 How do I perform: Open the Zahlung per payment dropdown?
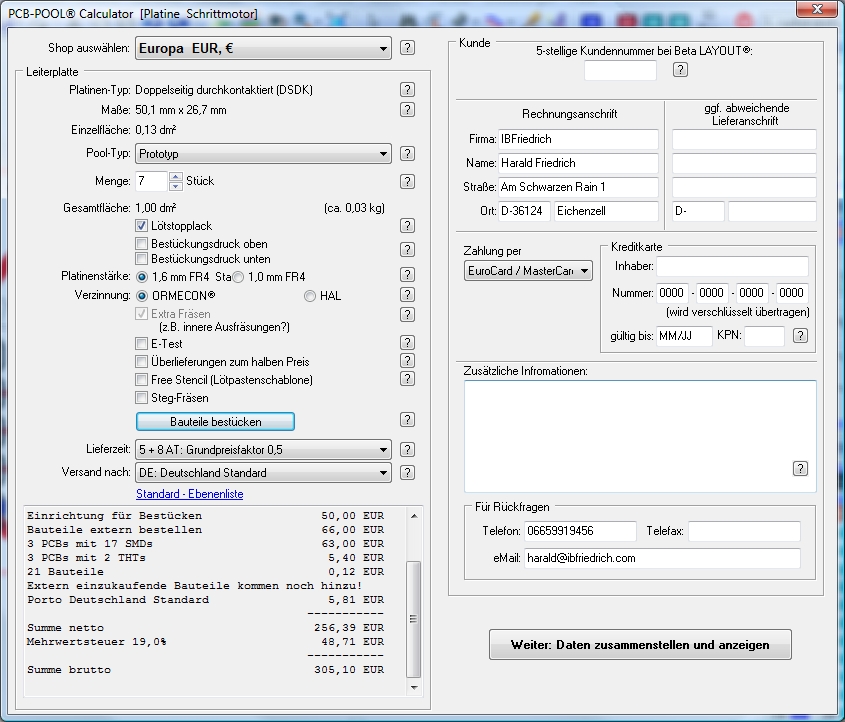pos(528,271)
